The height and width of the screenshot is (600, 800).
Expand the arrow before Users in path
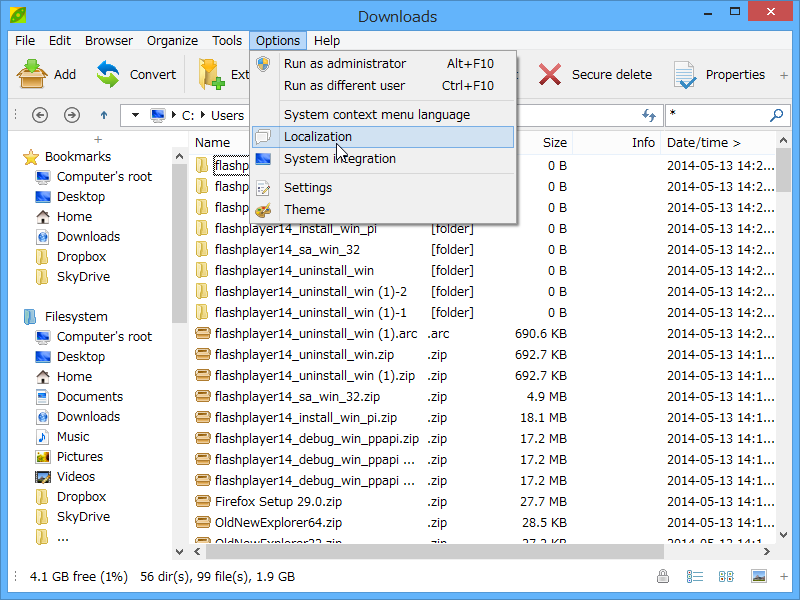pos(203,115)
